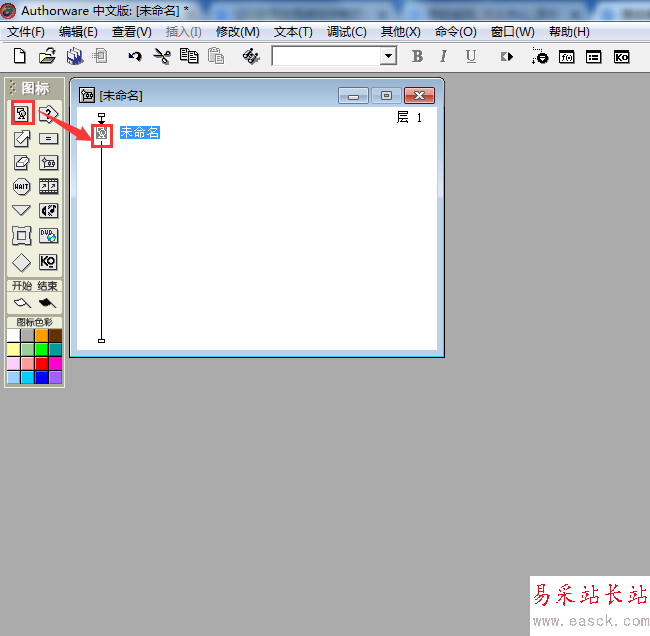The image size is (650, 636).
Task: Select the Sound icon in the palette
Action: click(x=48, y=211)
